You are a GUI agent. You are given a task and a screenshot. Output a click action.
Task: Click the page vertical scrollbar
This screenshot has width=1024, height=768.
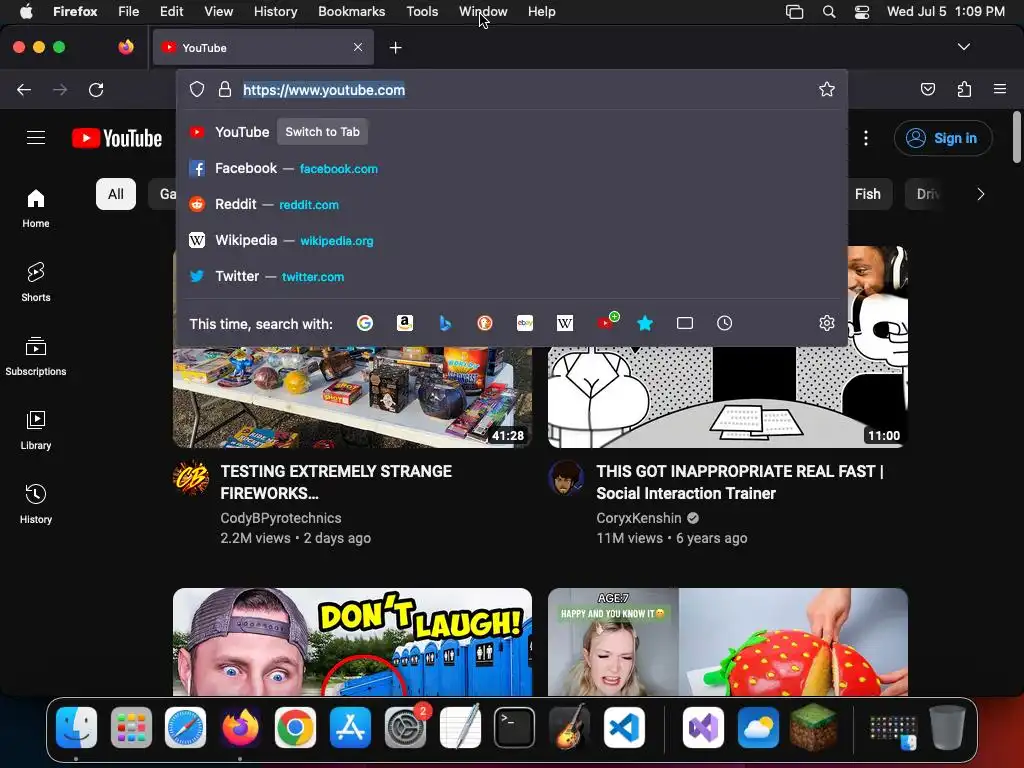click(x=1016, y=138)
